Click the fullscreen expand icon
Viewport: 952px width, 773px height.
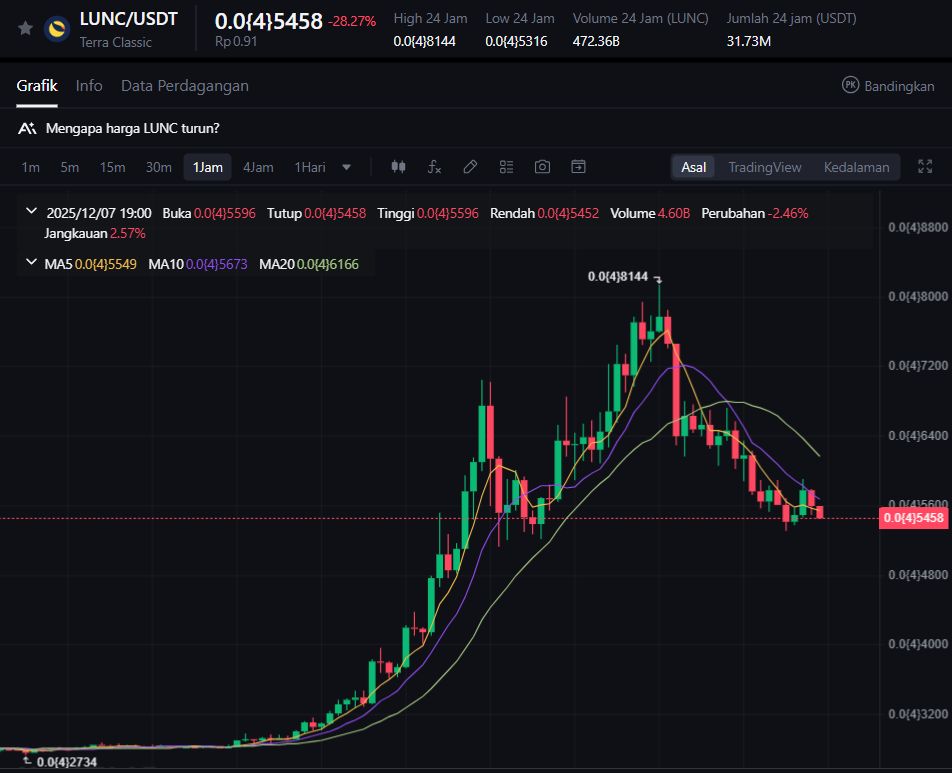tap(925, 167)
